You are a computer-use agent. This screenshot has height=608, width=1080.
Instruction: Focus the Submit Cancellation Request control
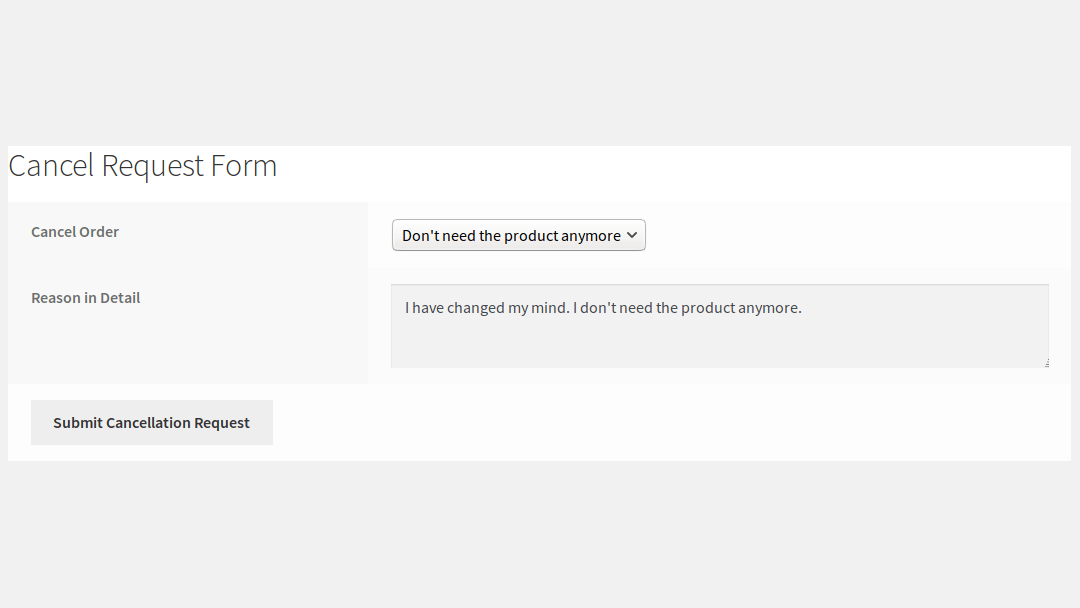[151, 422]
